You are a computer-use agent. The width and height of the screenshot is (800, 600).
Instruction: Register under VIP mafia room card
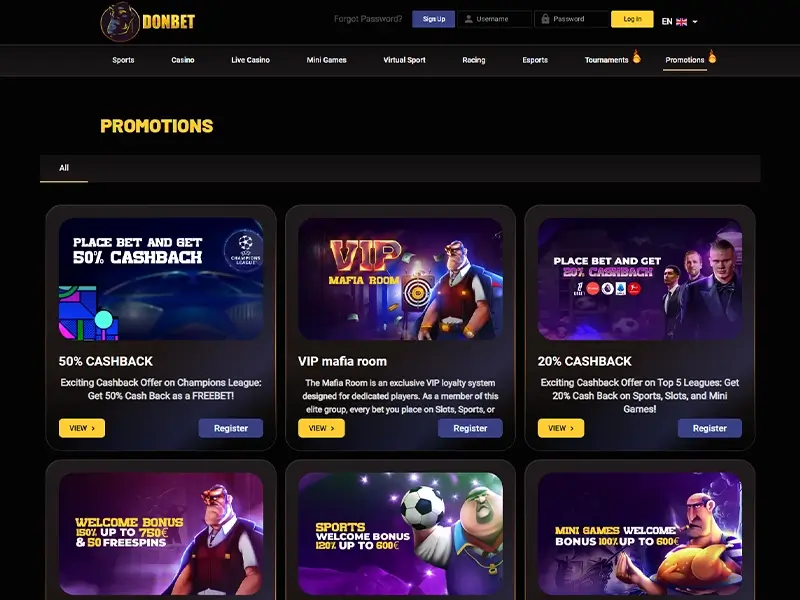tap(470, 428)
